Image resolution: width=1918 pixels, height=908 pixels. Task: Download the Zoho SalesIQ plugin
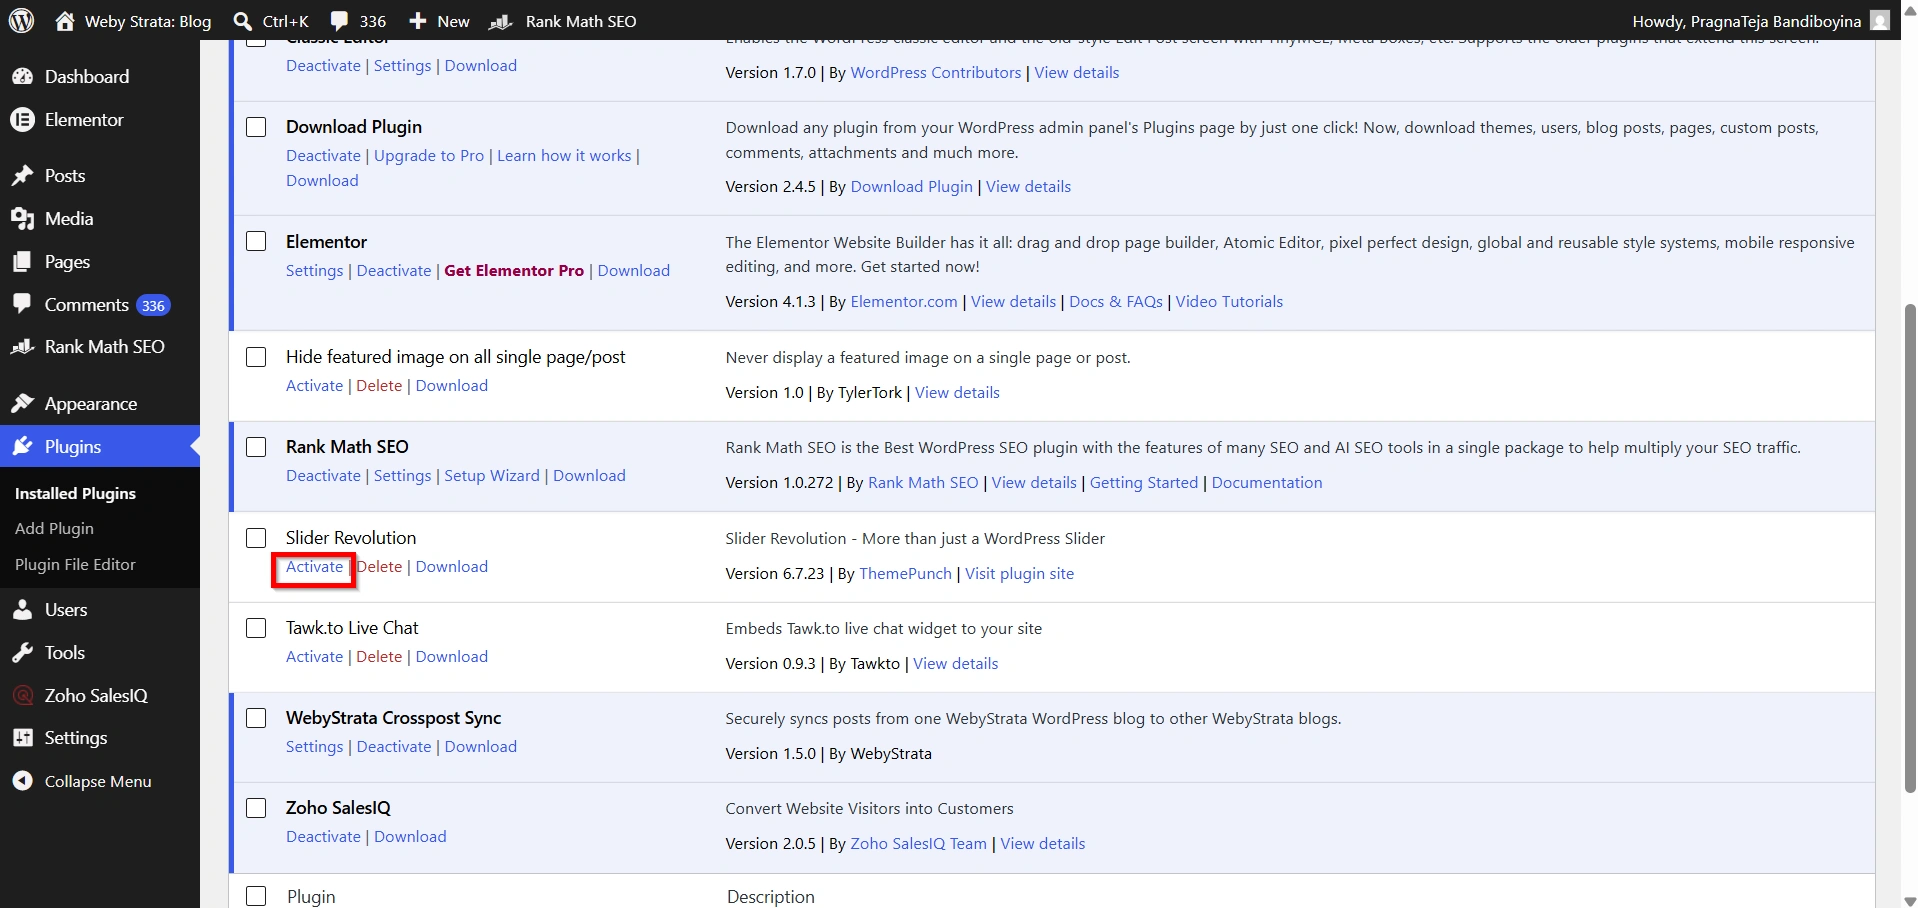tap(410, 837)
